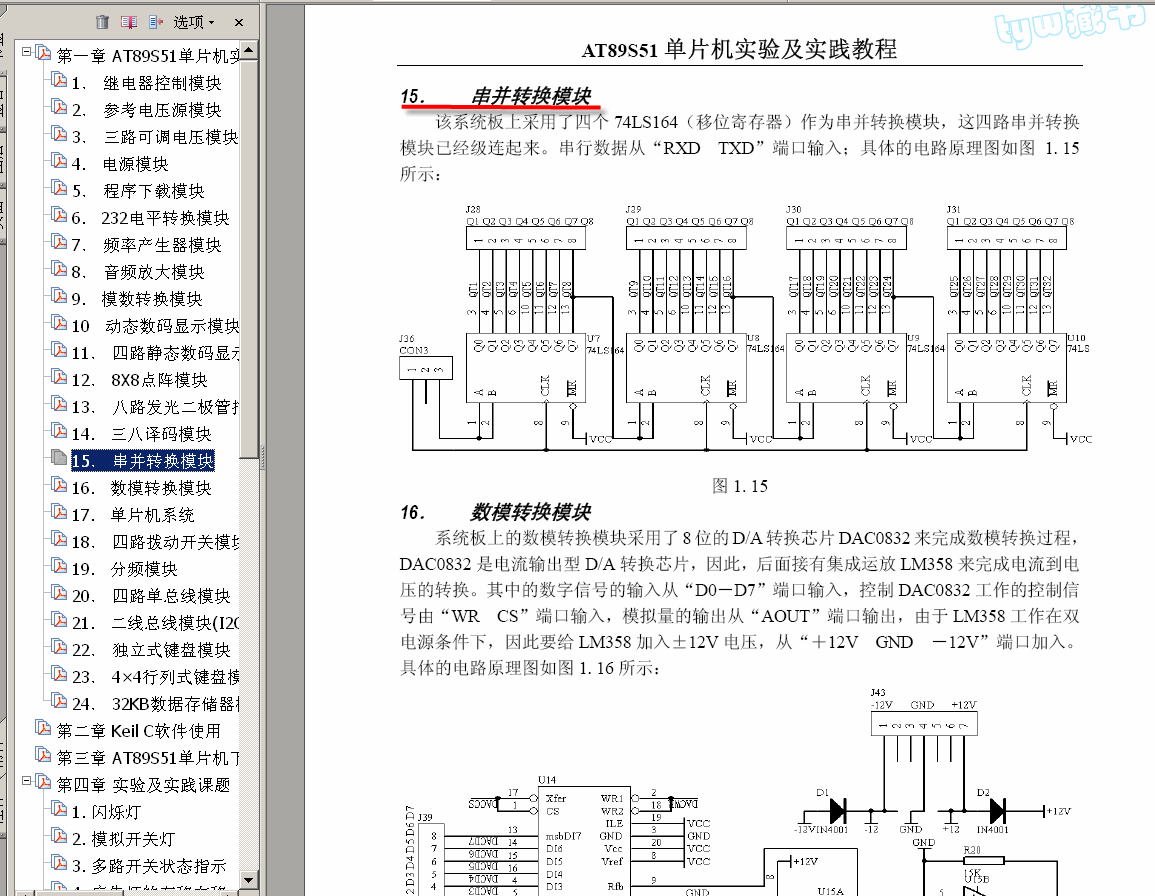This screenshot has width=1155, height=896.
Task: Click the new bookmark icon in panel toolbar
Action: click(x=129, y=22)
